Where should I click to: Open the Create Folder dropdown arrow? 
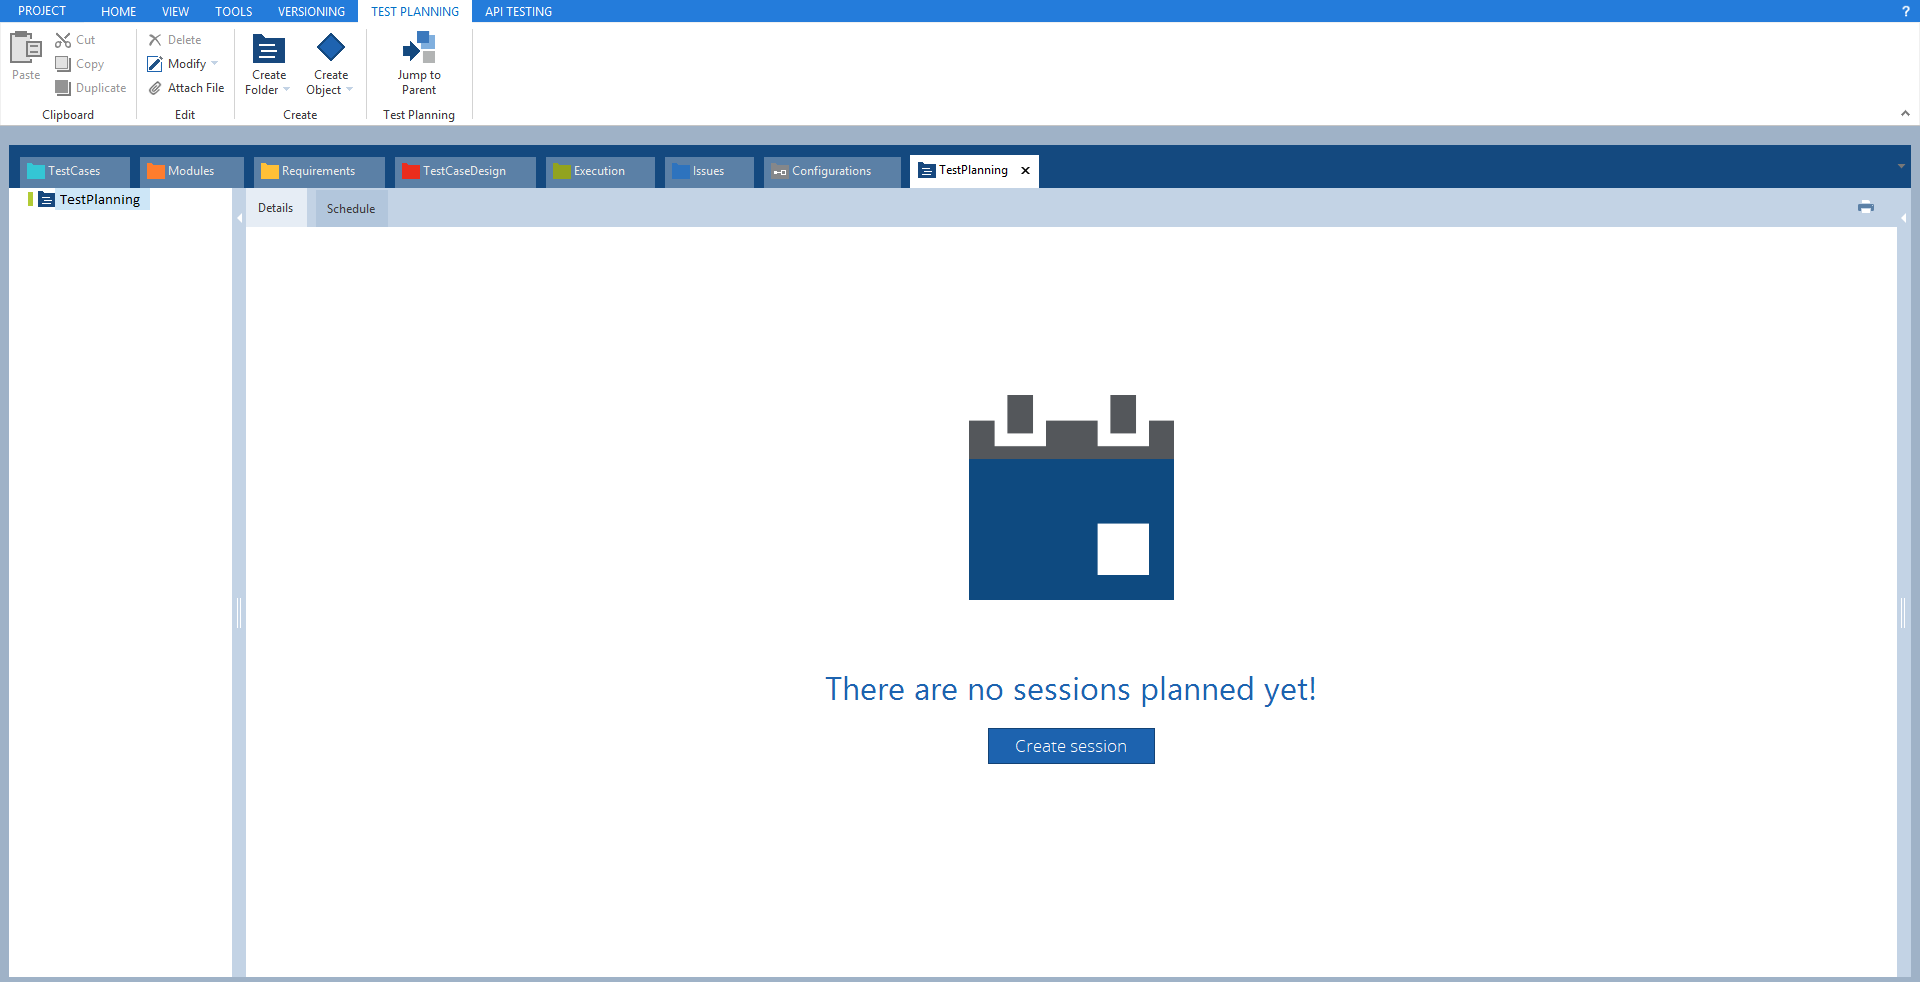pos(286,90)
